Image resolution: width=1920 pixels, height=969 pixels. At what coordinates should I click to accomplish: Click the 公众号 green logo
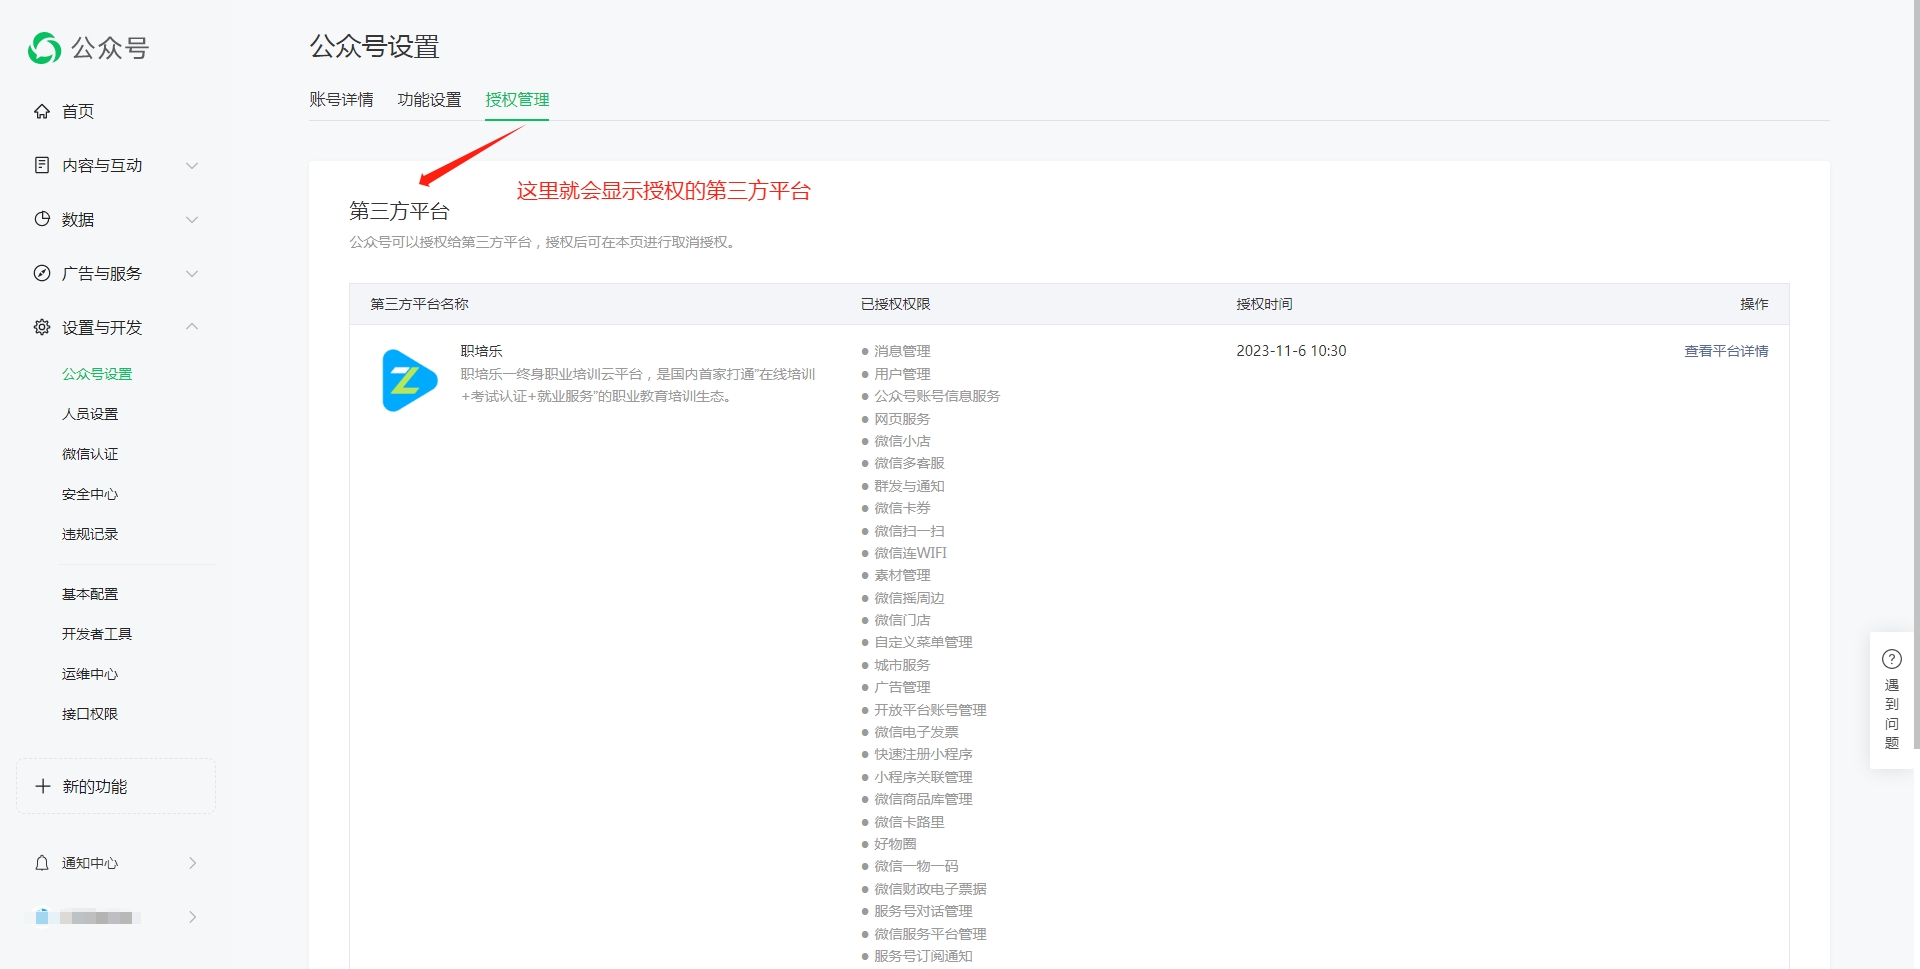click(44, 48)
